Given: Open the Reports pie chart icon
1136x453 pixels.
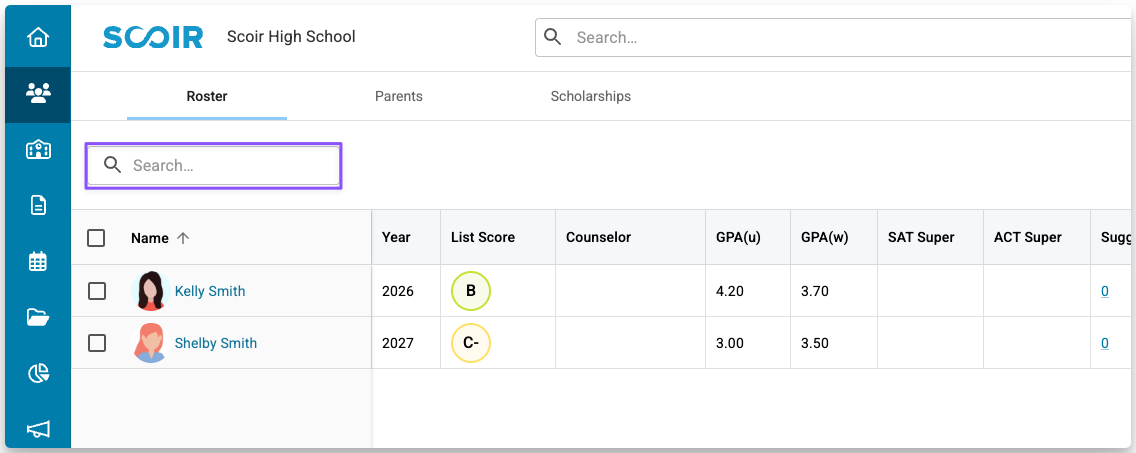Looking at the screenshot, I should coord(38,374).
